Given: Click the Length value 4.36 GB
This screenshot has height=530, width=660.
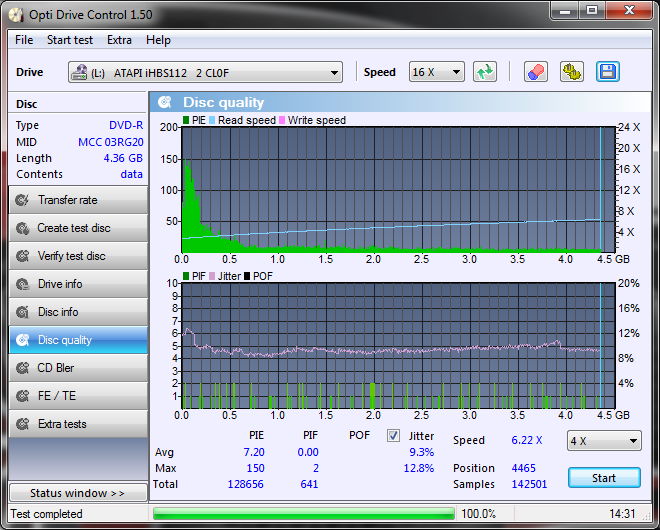Looking at the screenshot, I should tap(123, 158).
